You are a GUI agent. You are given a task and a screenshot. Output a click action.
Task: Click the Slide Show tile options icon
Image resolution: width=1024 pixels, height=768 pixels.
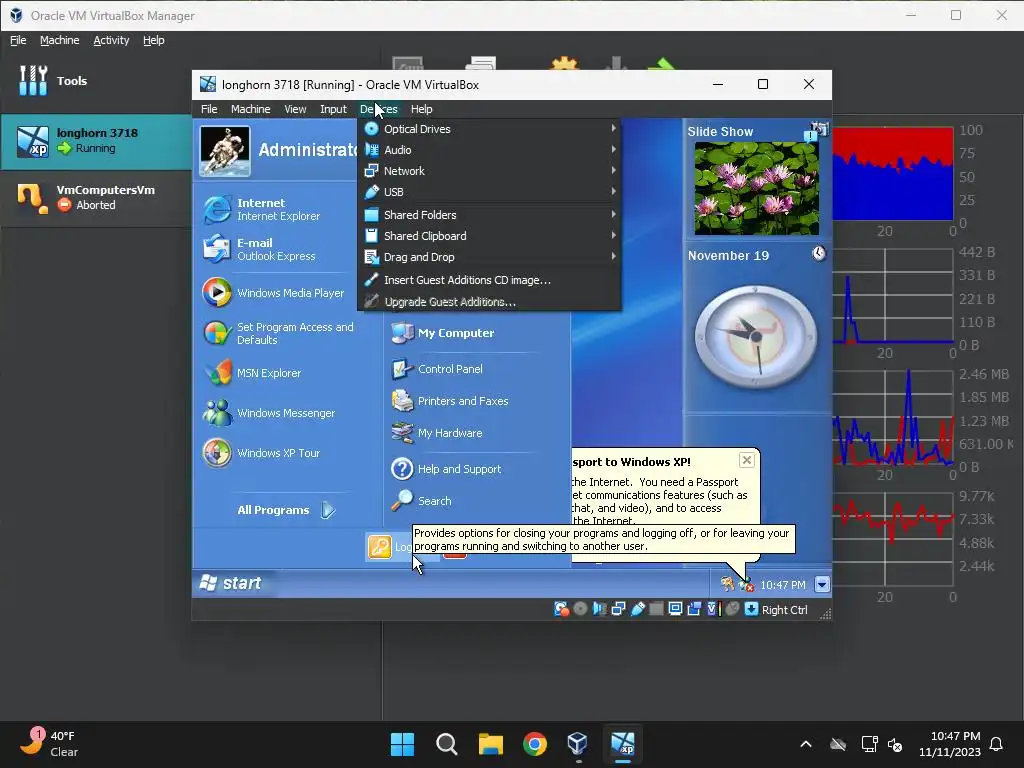[818, 130]
